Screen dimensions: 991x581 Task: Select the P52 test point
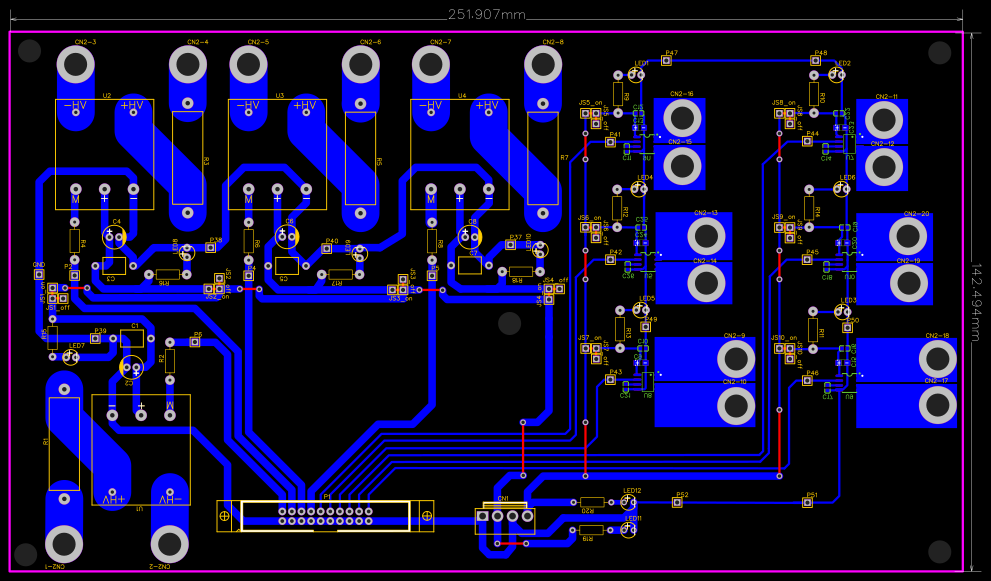pyautogui.click(x=677, y=502)
